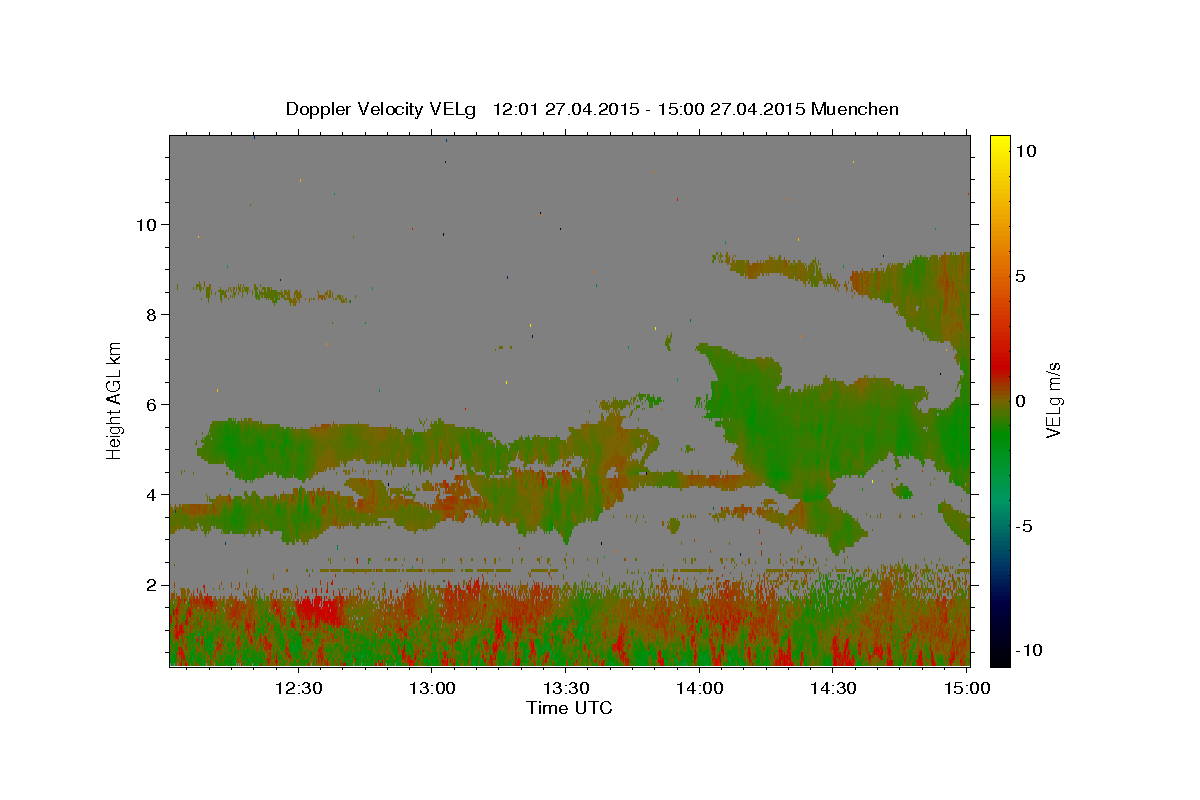Image resolution: width=1200 pixels, height=800 pixels.
Task: Click the 'VELg m/s' colorbar title
Action: point(1054,400)
